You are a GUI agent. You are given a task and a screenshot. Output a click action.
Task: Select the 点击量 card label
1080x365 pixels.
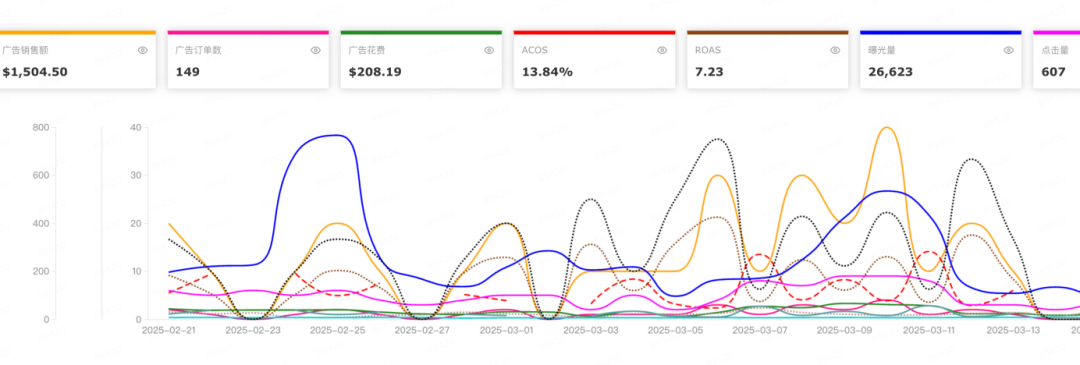point(1055,50)
